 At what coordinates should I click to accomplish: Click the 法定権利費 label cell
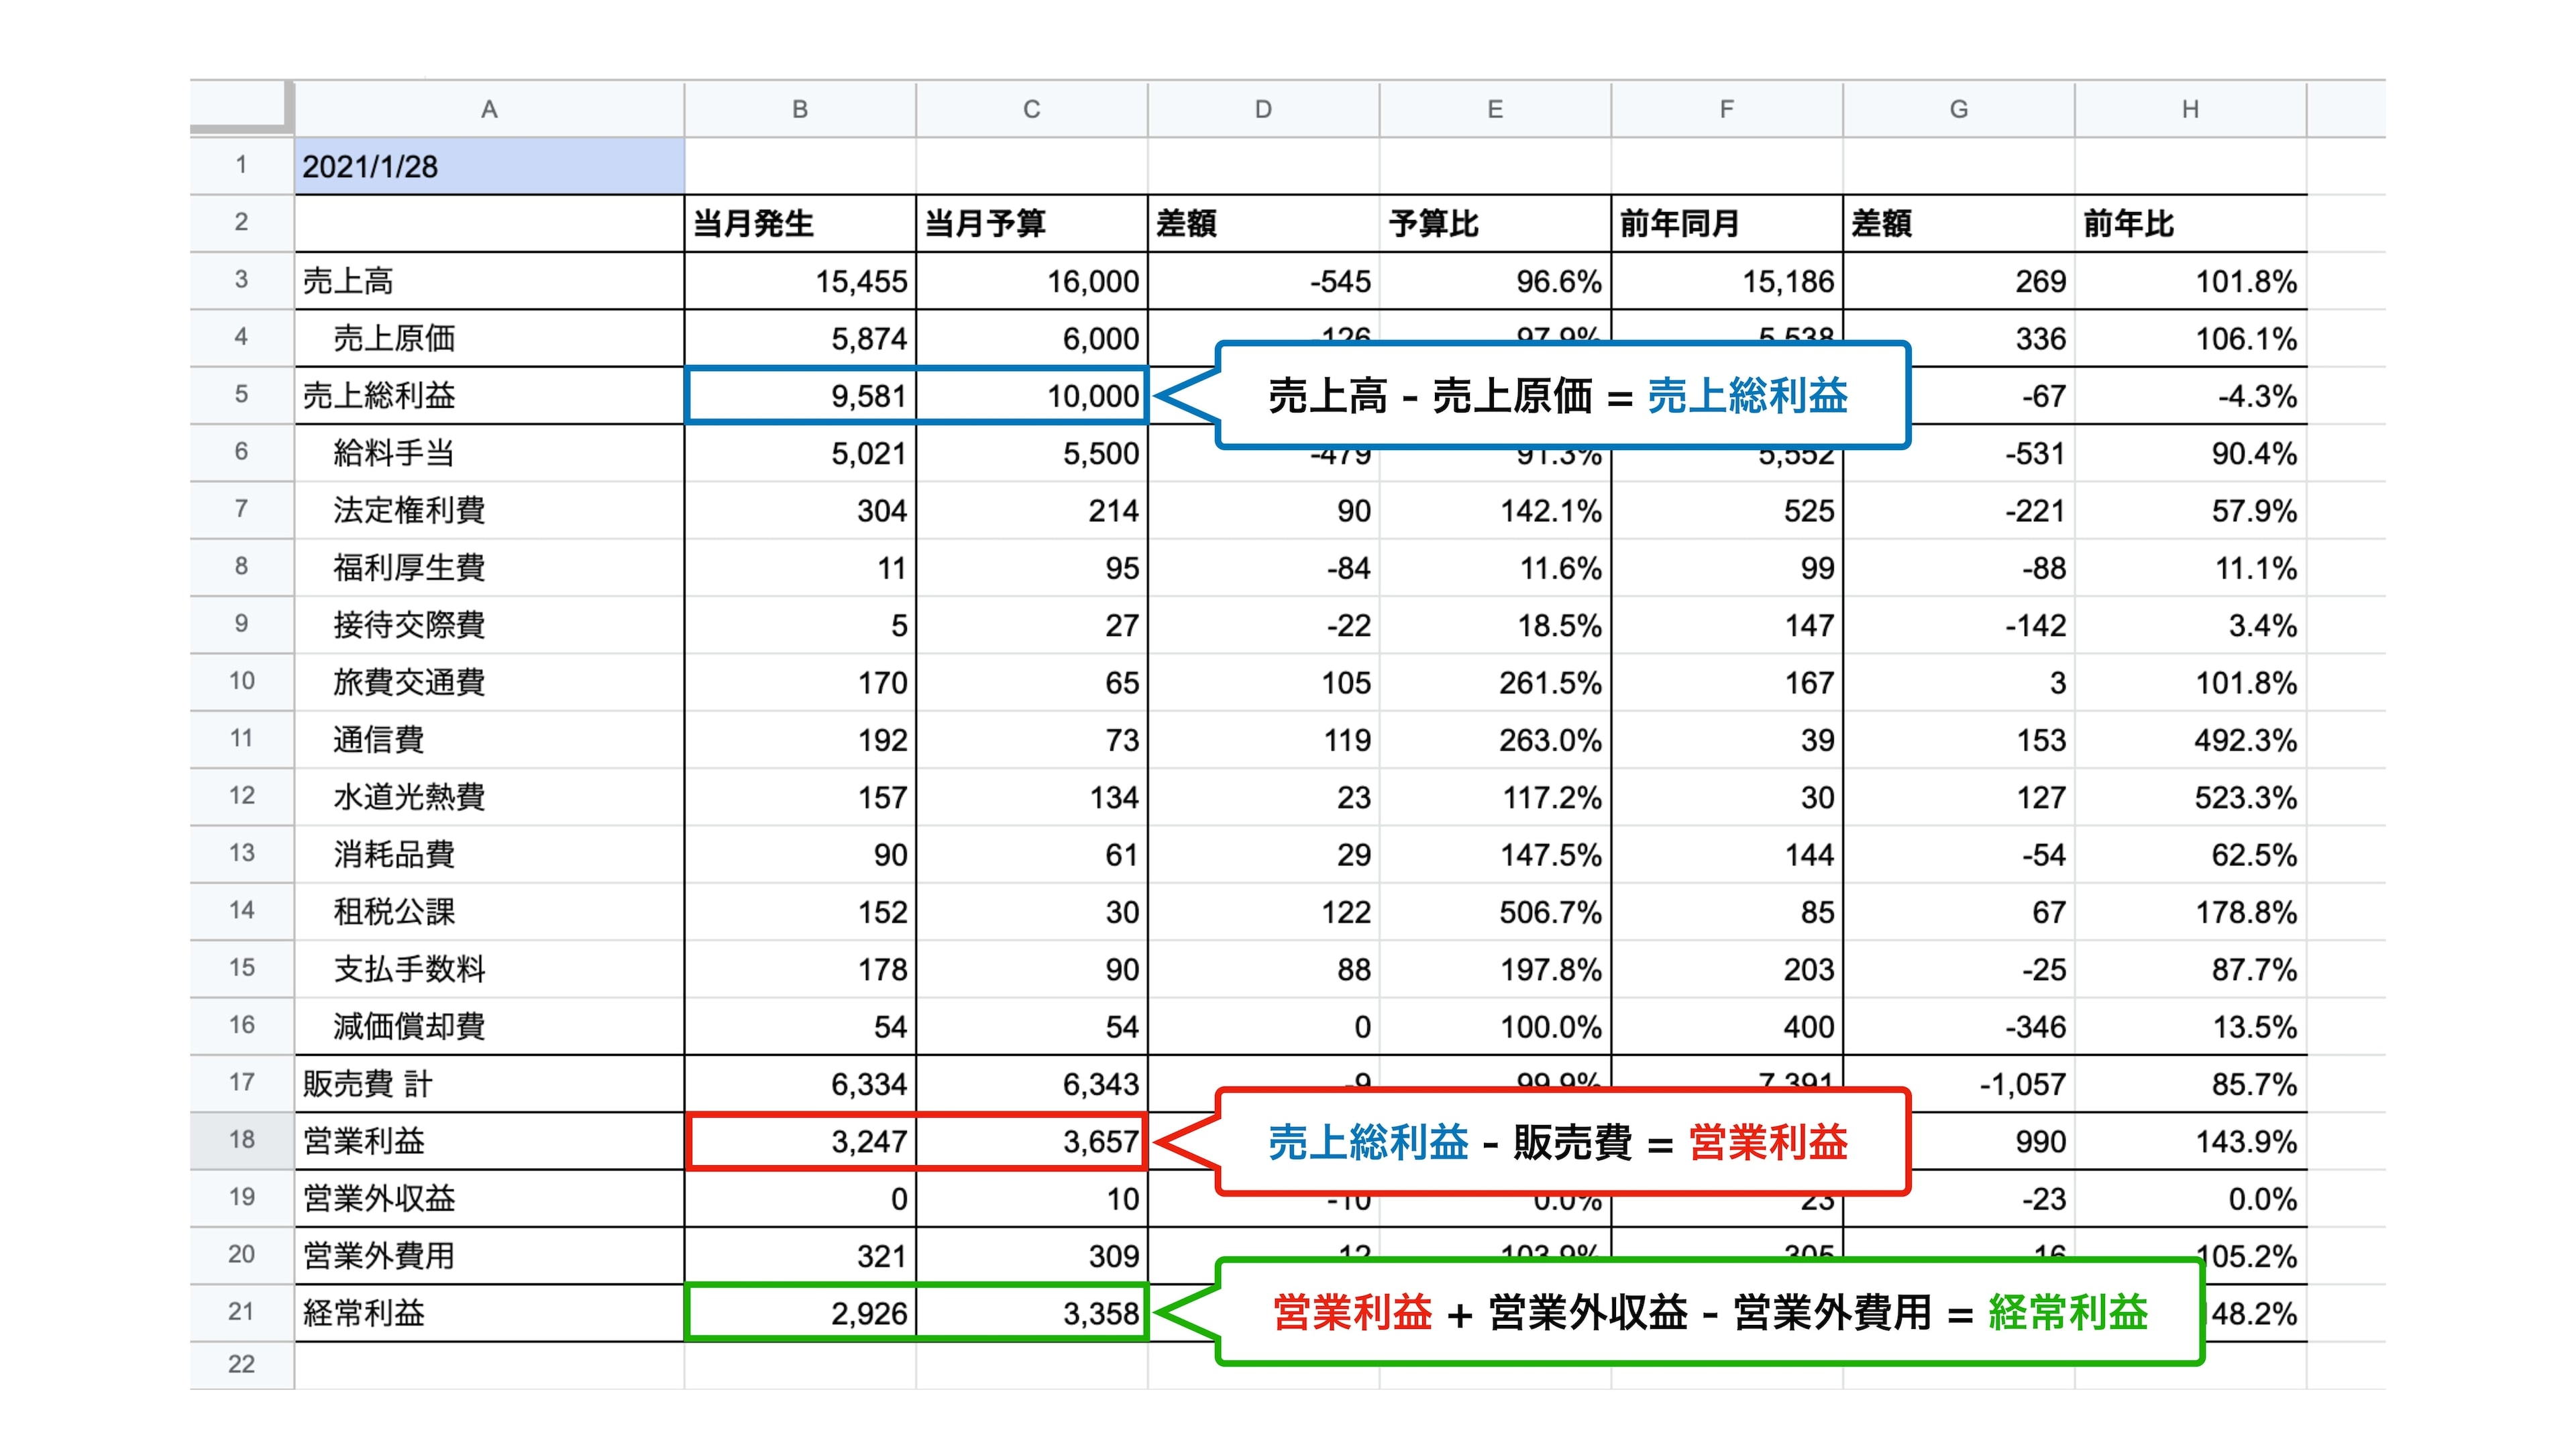[x=489, y=510]
